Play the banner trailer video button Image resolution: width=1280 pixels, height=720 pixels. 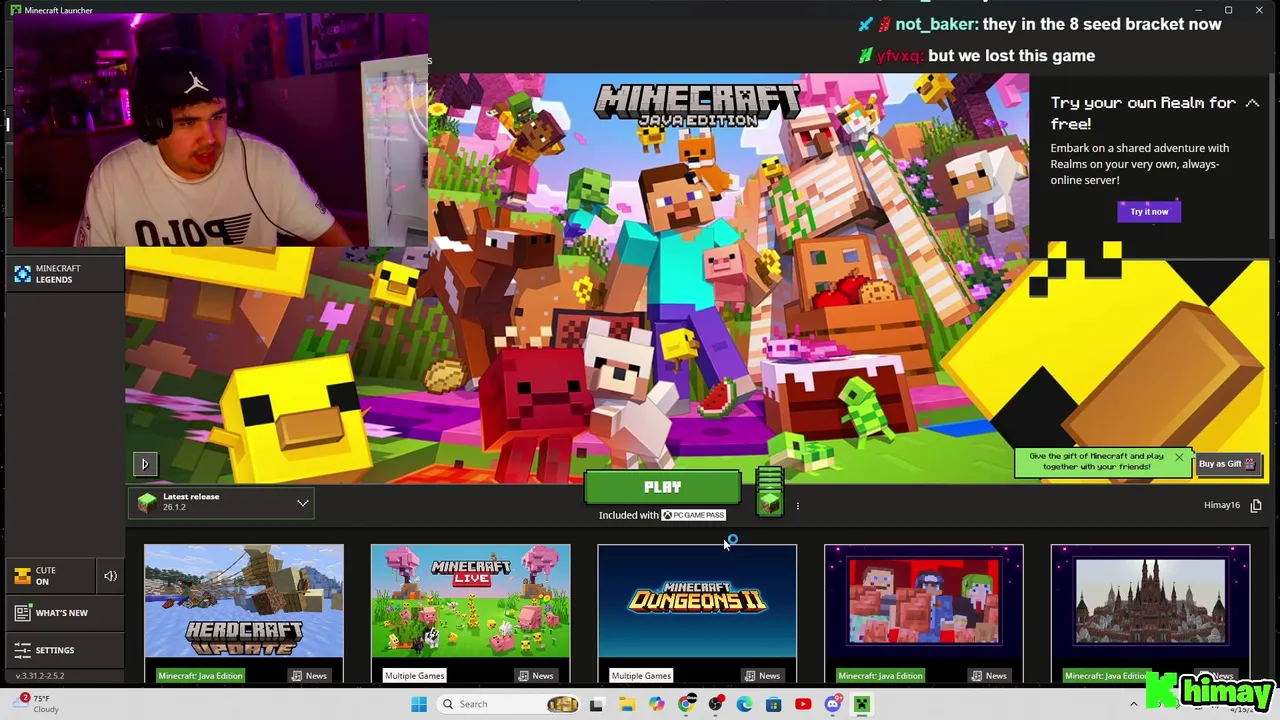(145, 464)
